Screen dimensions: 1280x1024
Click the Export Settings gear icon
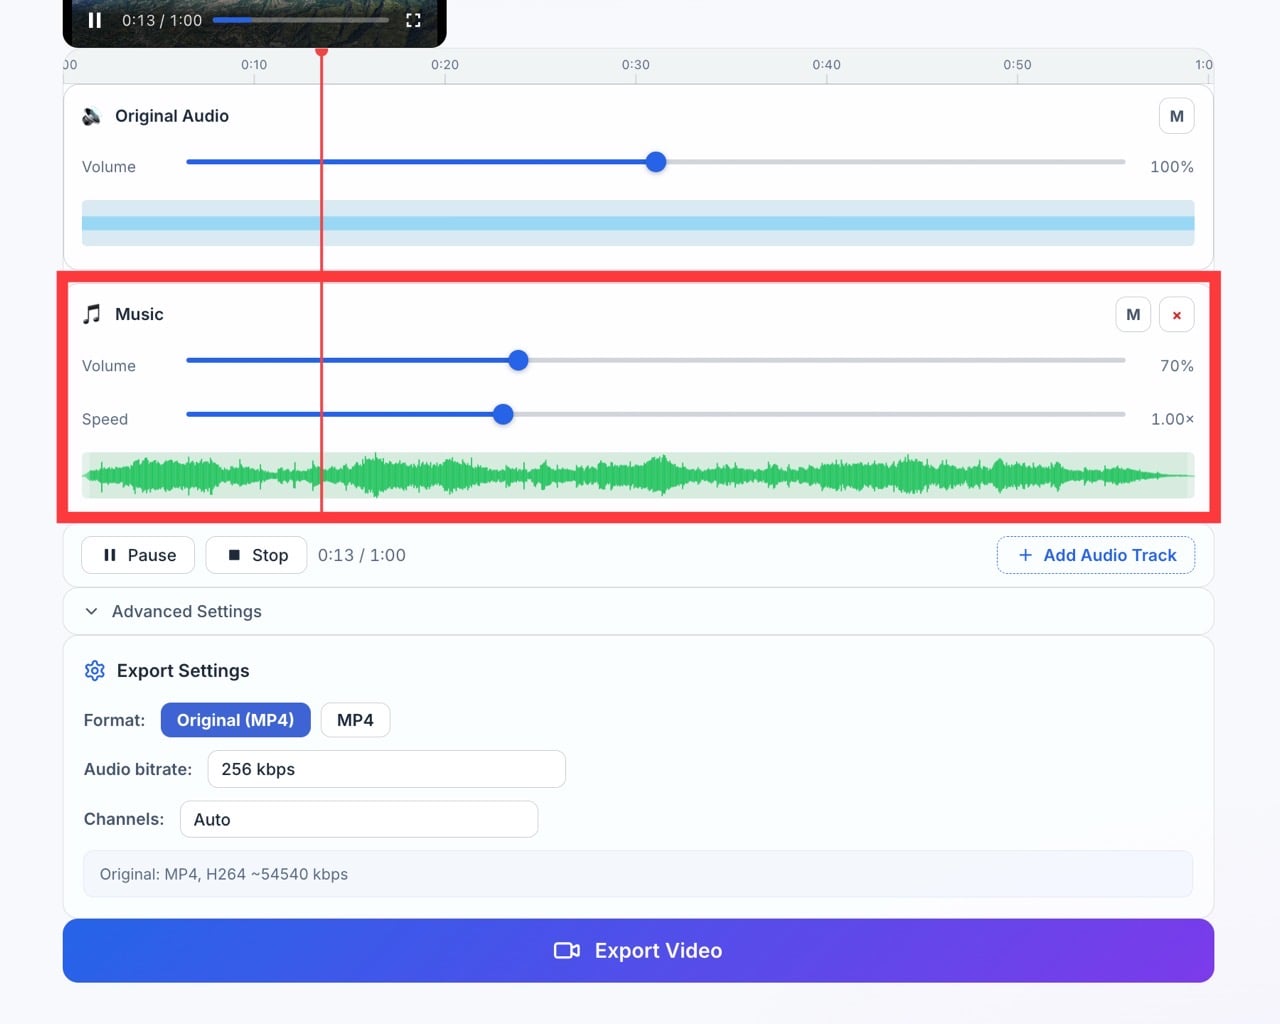(95, 671)
